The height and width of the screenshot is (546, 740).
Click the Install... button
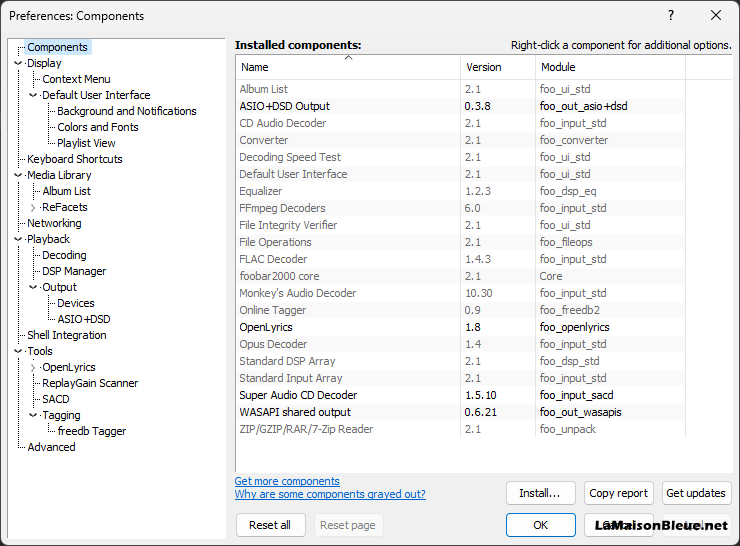[x=540, y=493]
